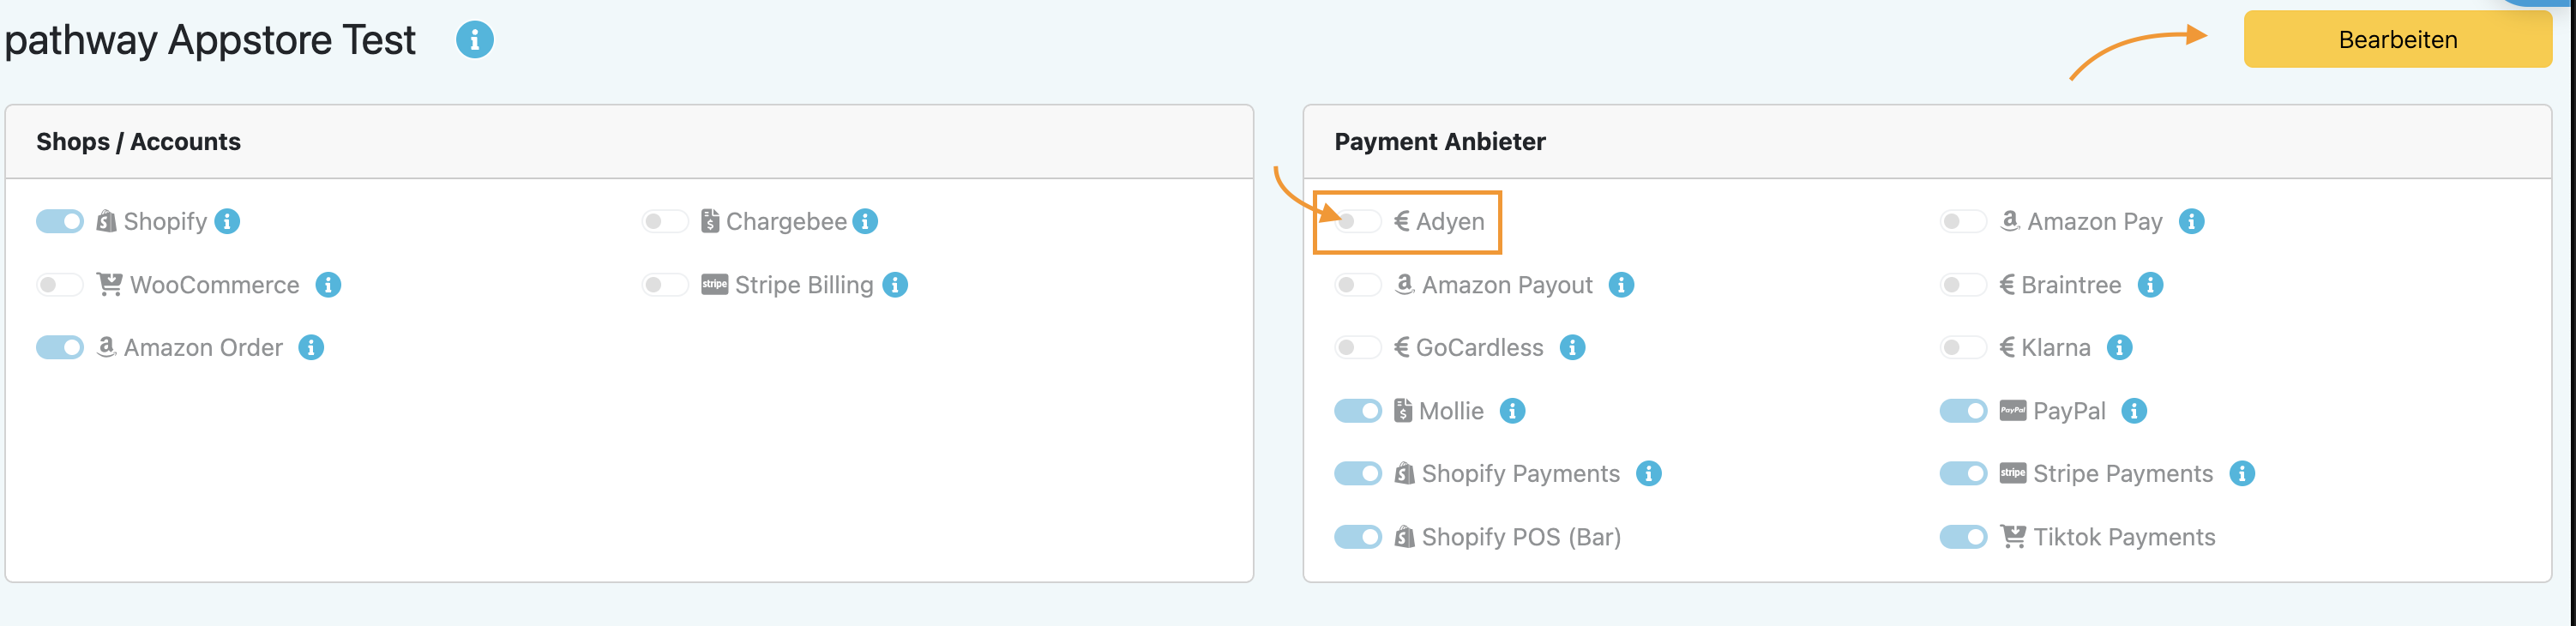Show info for Stripe Billing
The height and width of the screenshot is (626, 2576).
(x=896, y=285)
